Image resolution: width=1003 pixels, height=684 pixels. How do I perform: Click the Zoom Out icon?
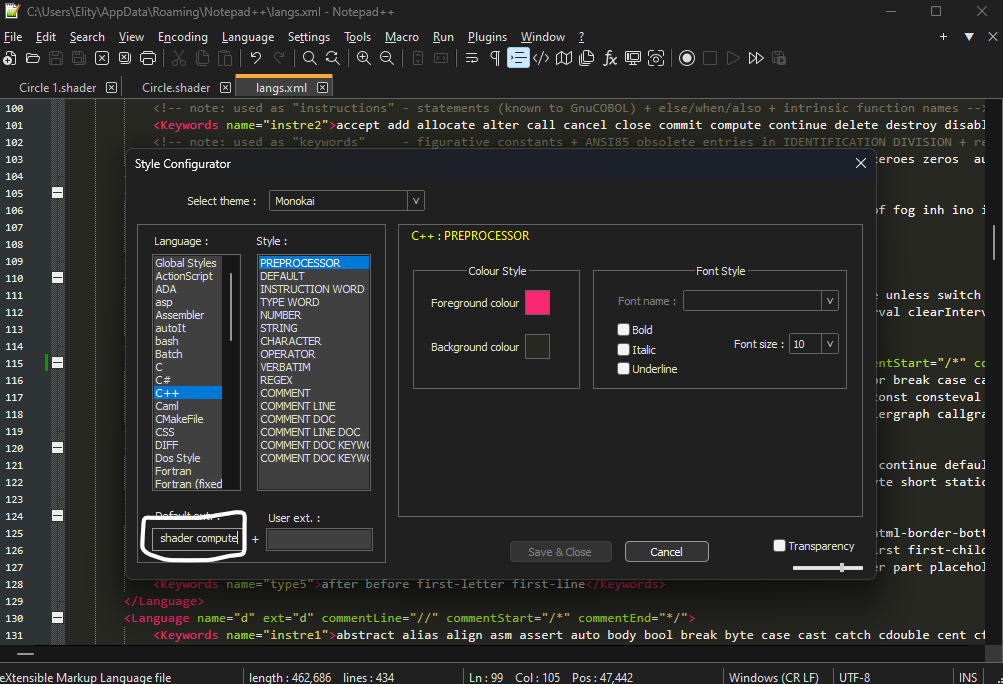[x=386, y=58]
